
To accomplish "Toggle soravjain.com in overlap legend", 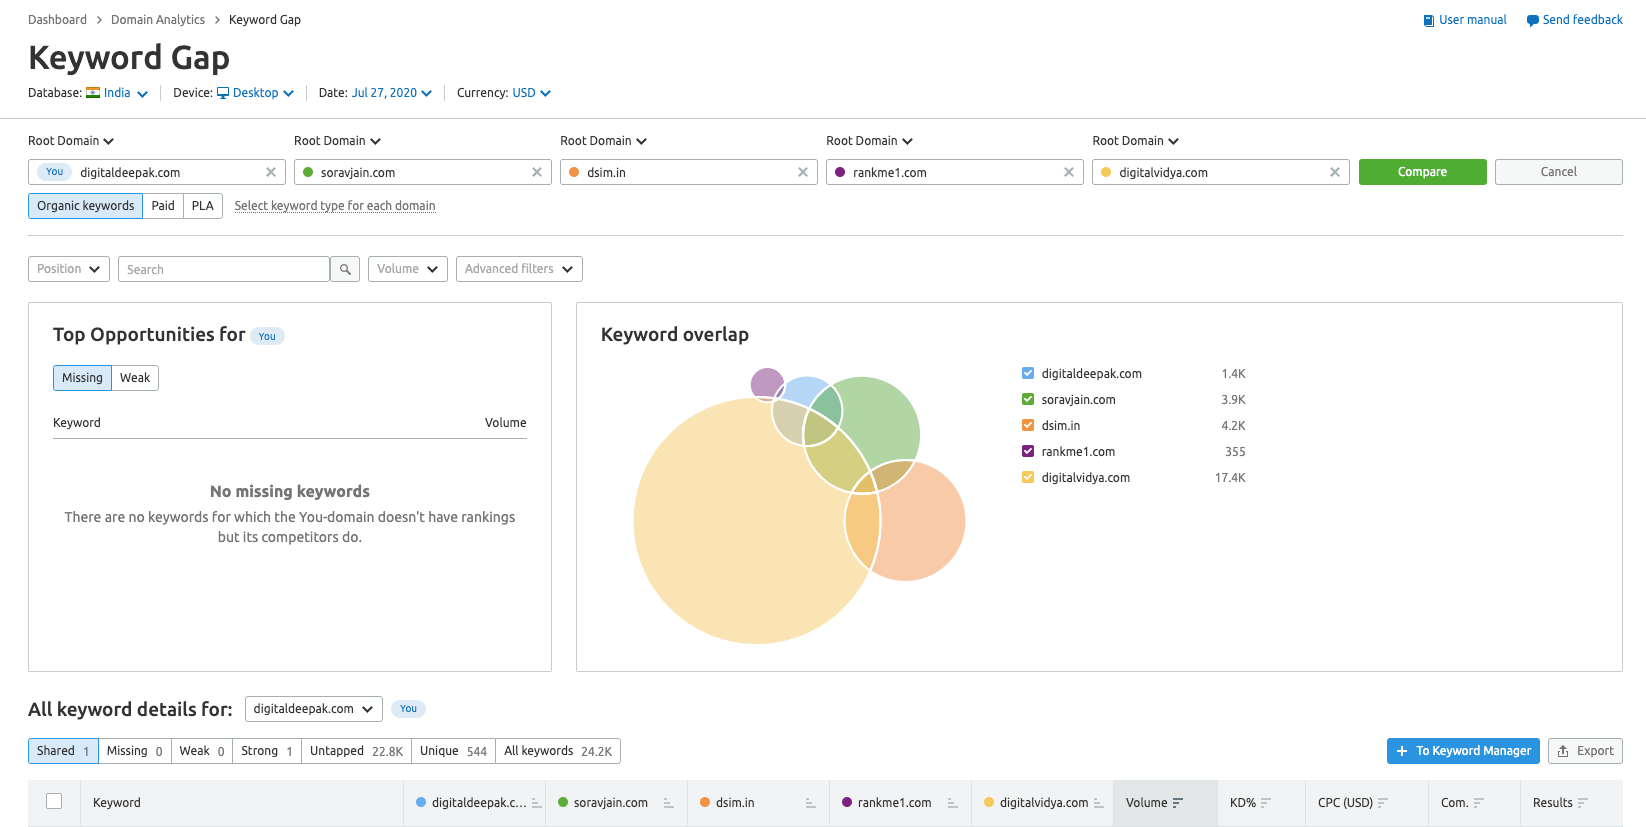I will coord(1028,399).
